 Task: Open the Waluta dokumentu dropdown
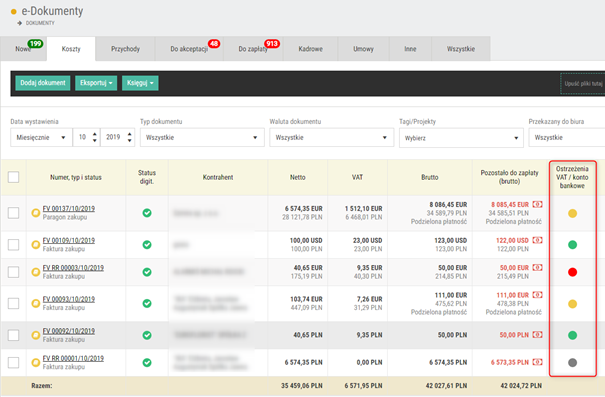[x=332, y=137]
